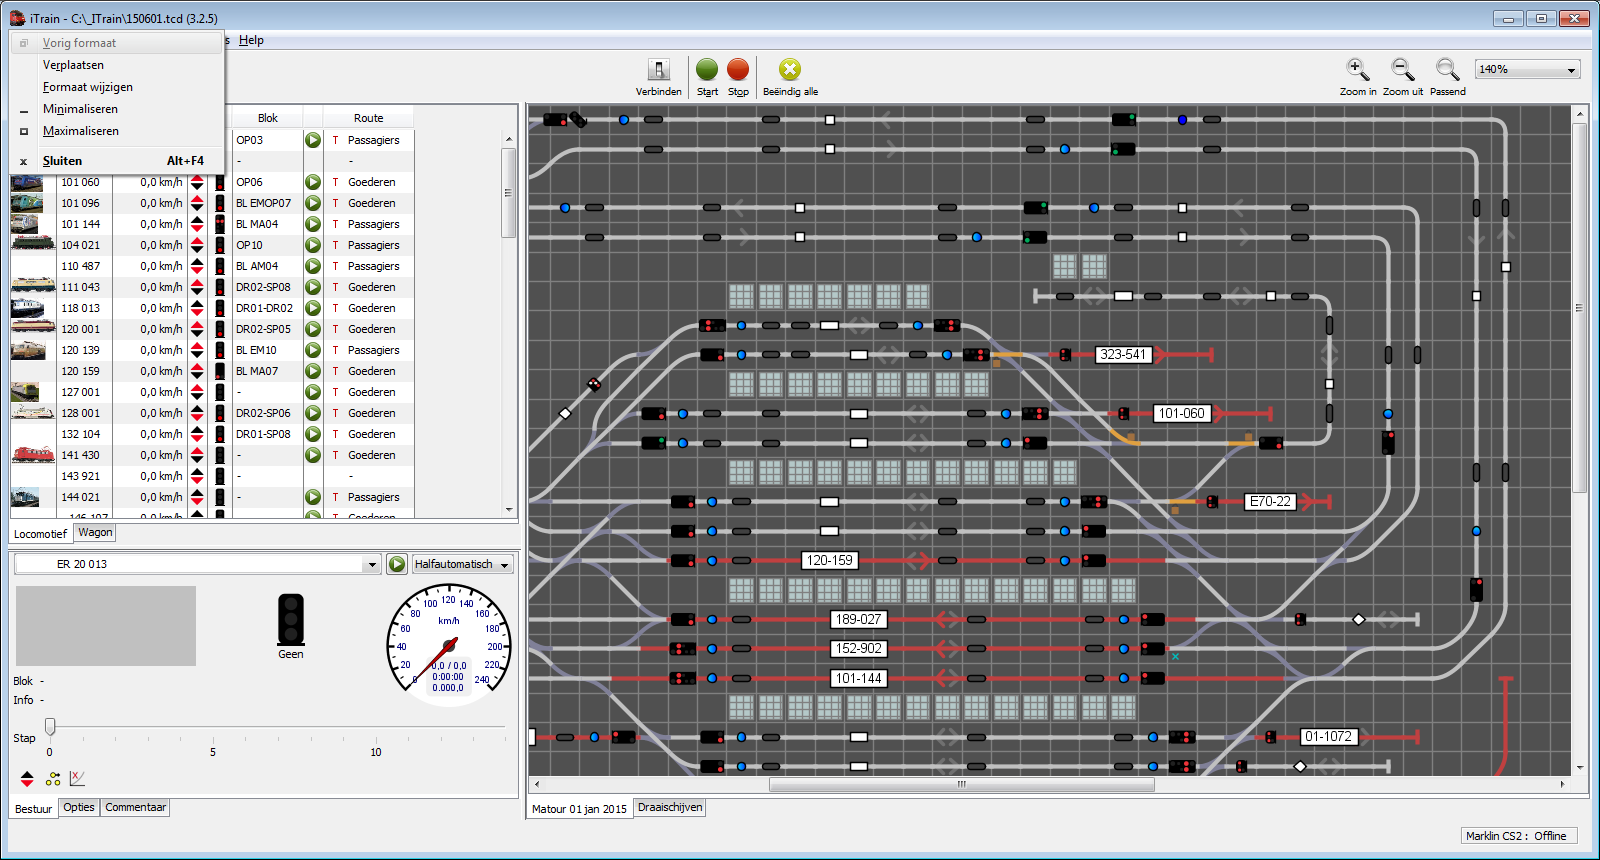Click locomotive thumbnail for 141 430

click(x=33, y=455)
